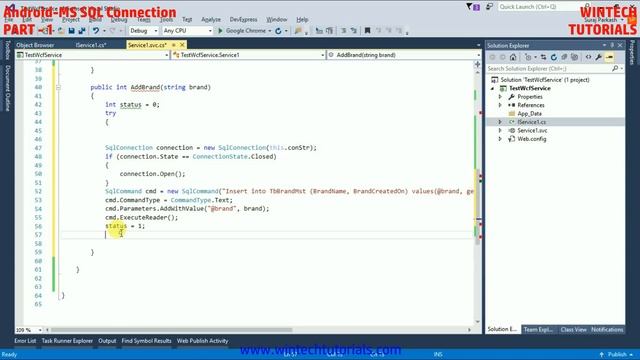Click Forward arrow in Solution Explorer toolbar
The image size is (640, 360).
pyautogui.click(x=502, y=57)
